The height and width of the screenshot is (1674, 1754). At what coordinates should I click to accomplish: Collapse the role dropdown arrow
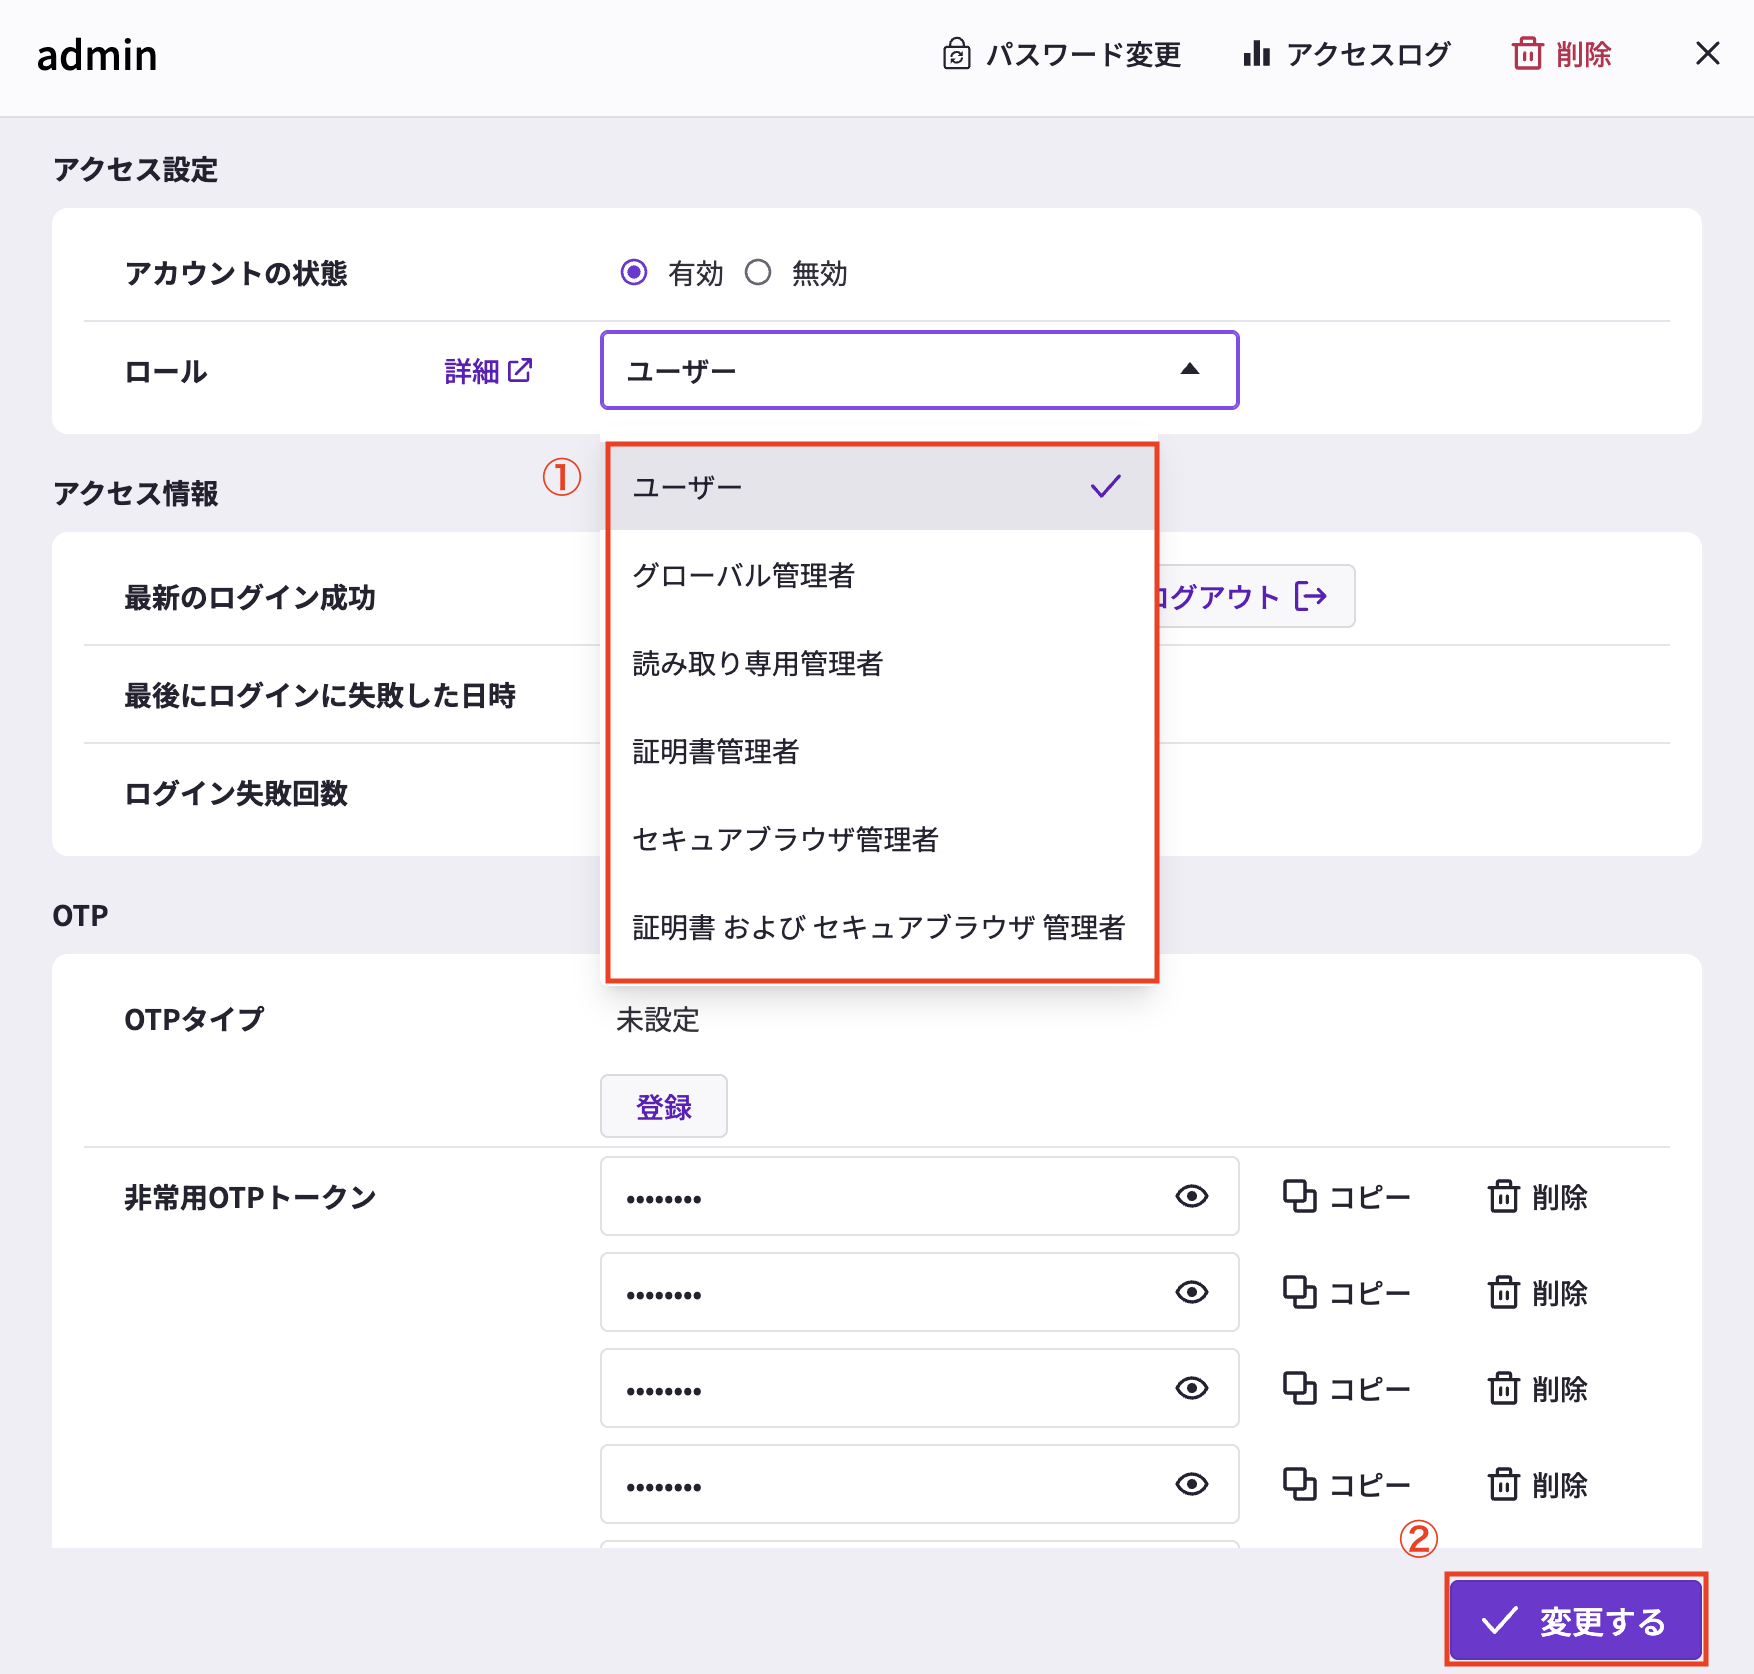click(1190, 370)
